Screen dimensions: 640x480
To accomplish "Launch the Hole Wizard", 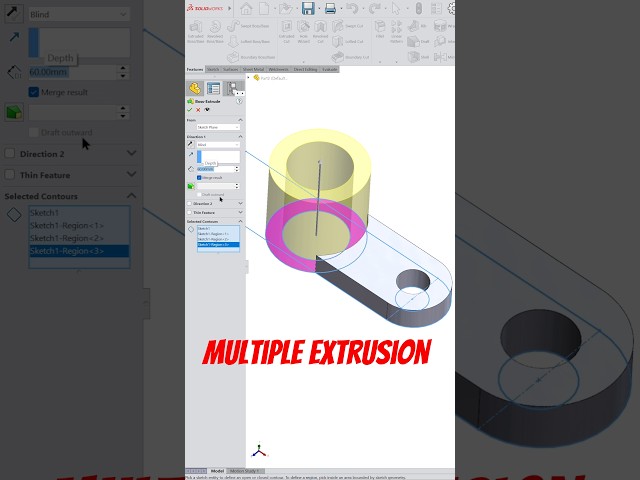I will point(304,32).
